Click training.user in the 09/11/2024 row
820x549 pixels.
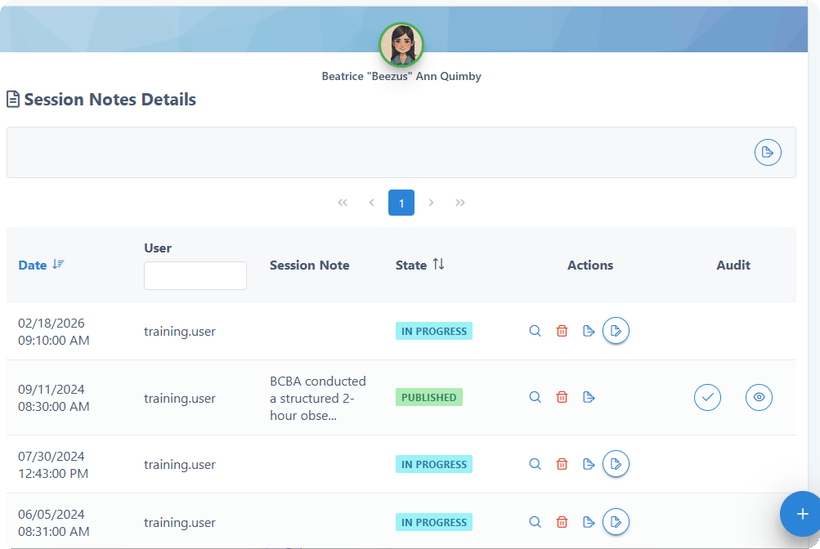point(179,398)
